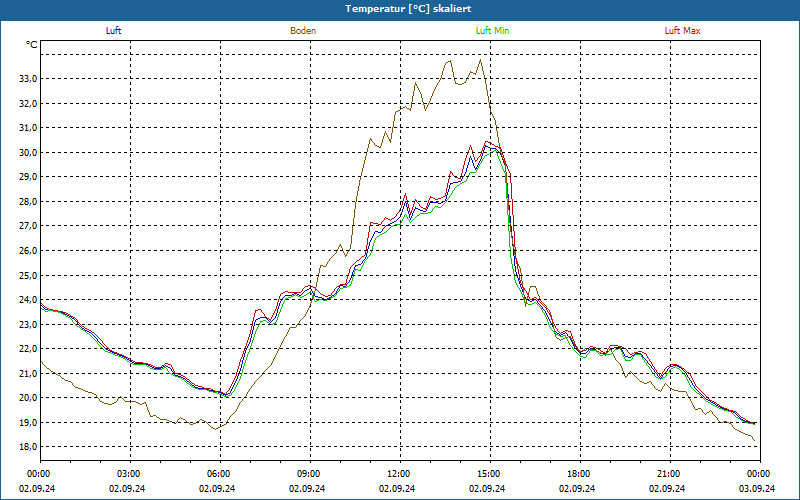
Task: Click the 'Temperatur [°C] skaliert' chart title
Action: [408, 9]
